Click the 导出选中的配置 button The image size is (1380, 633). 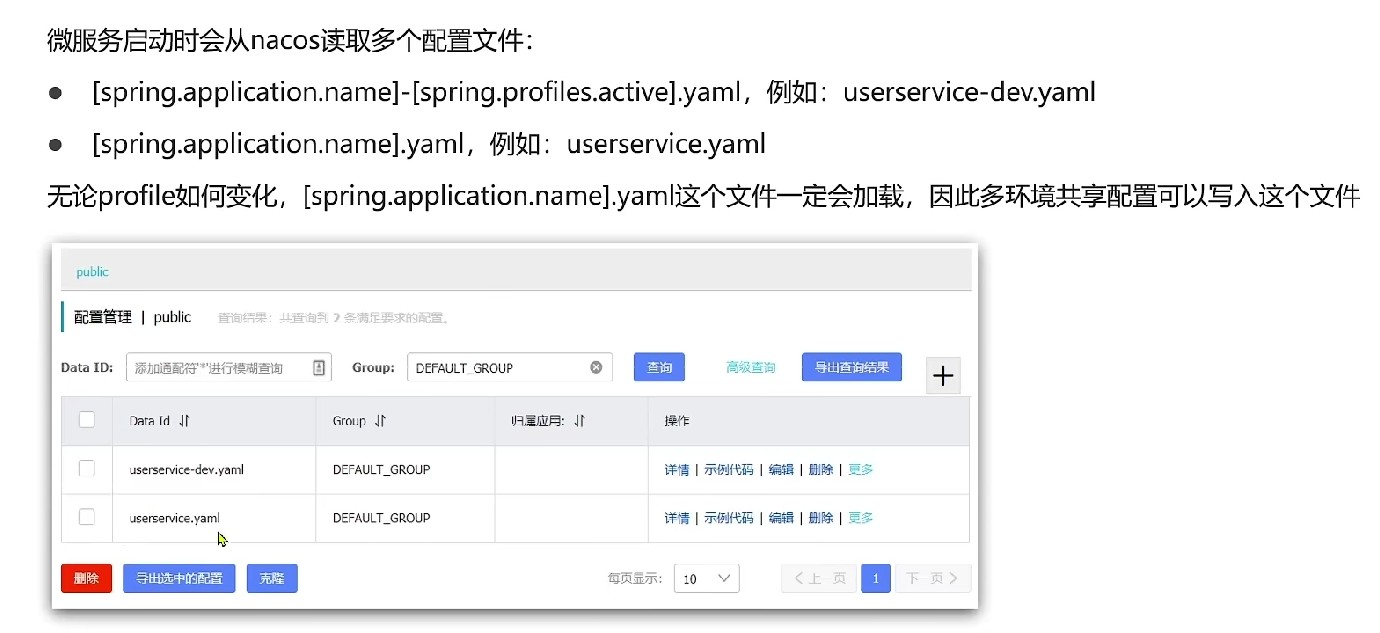point(179,578)
